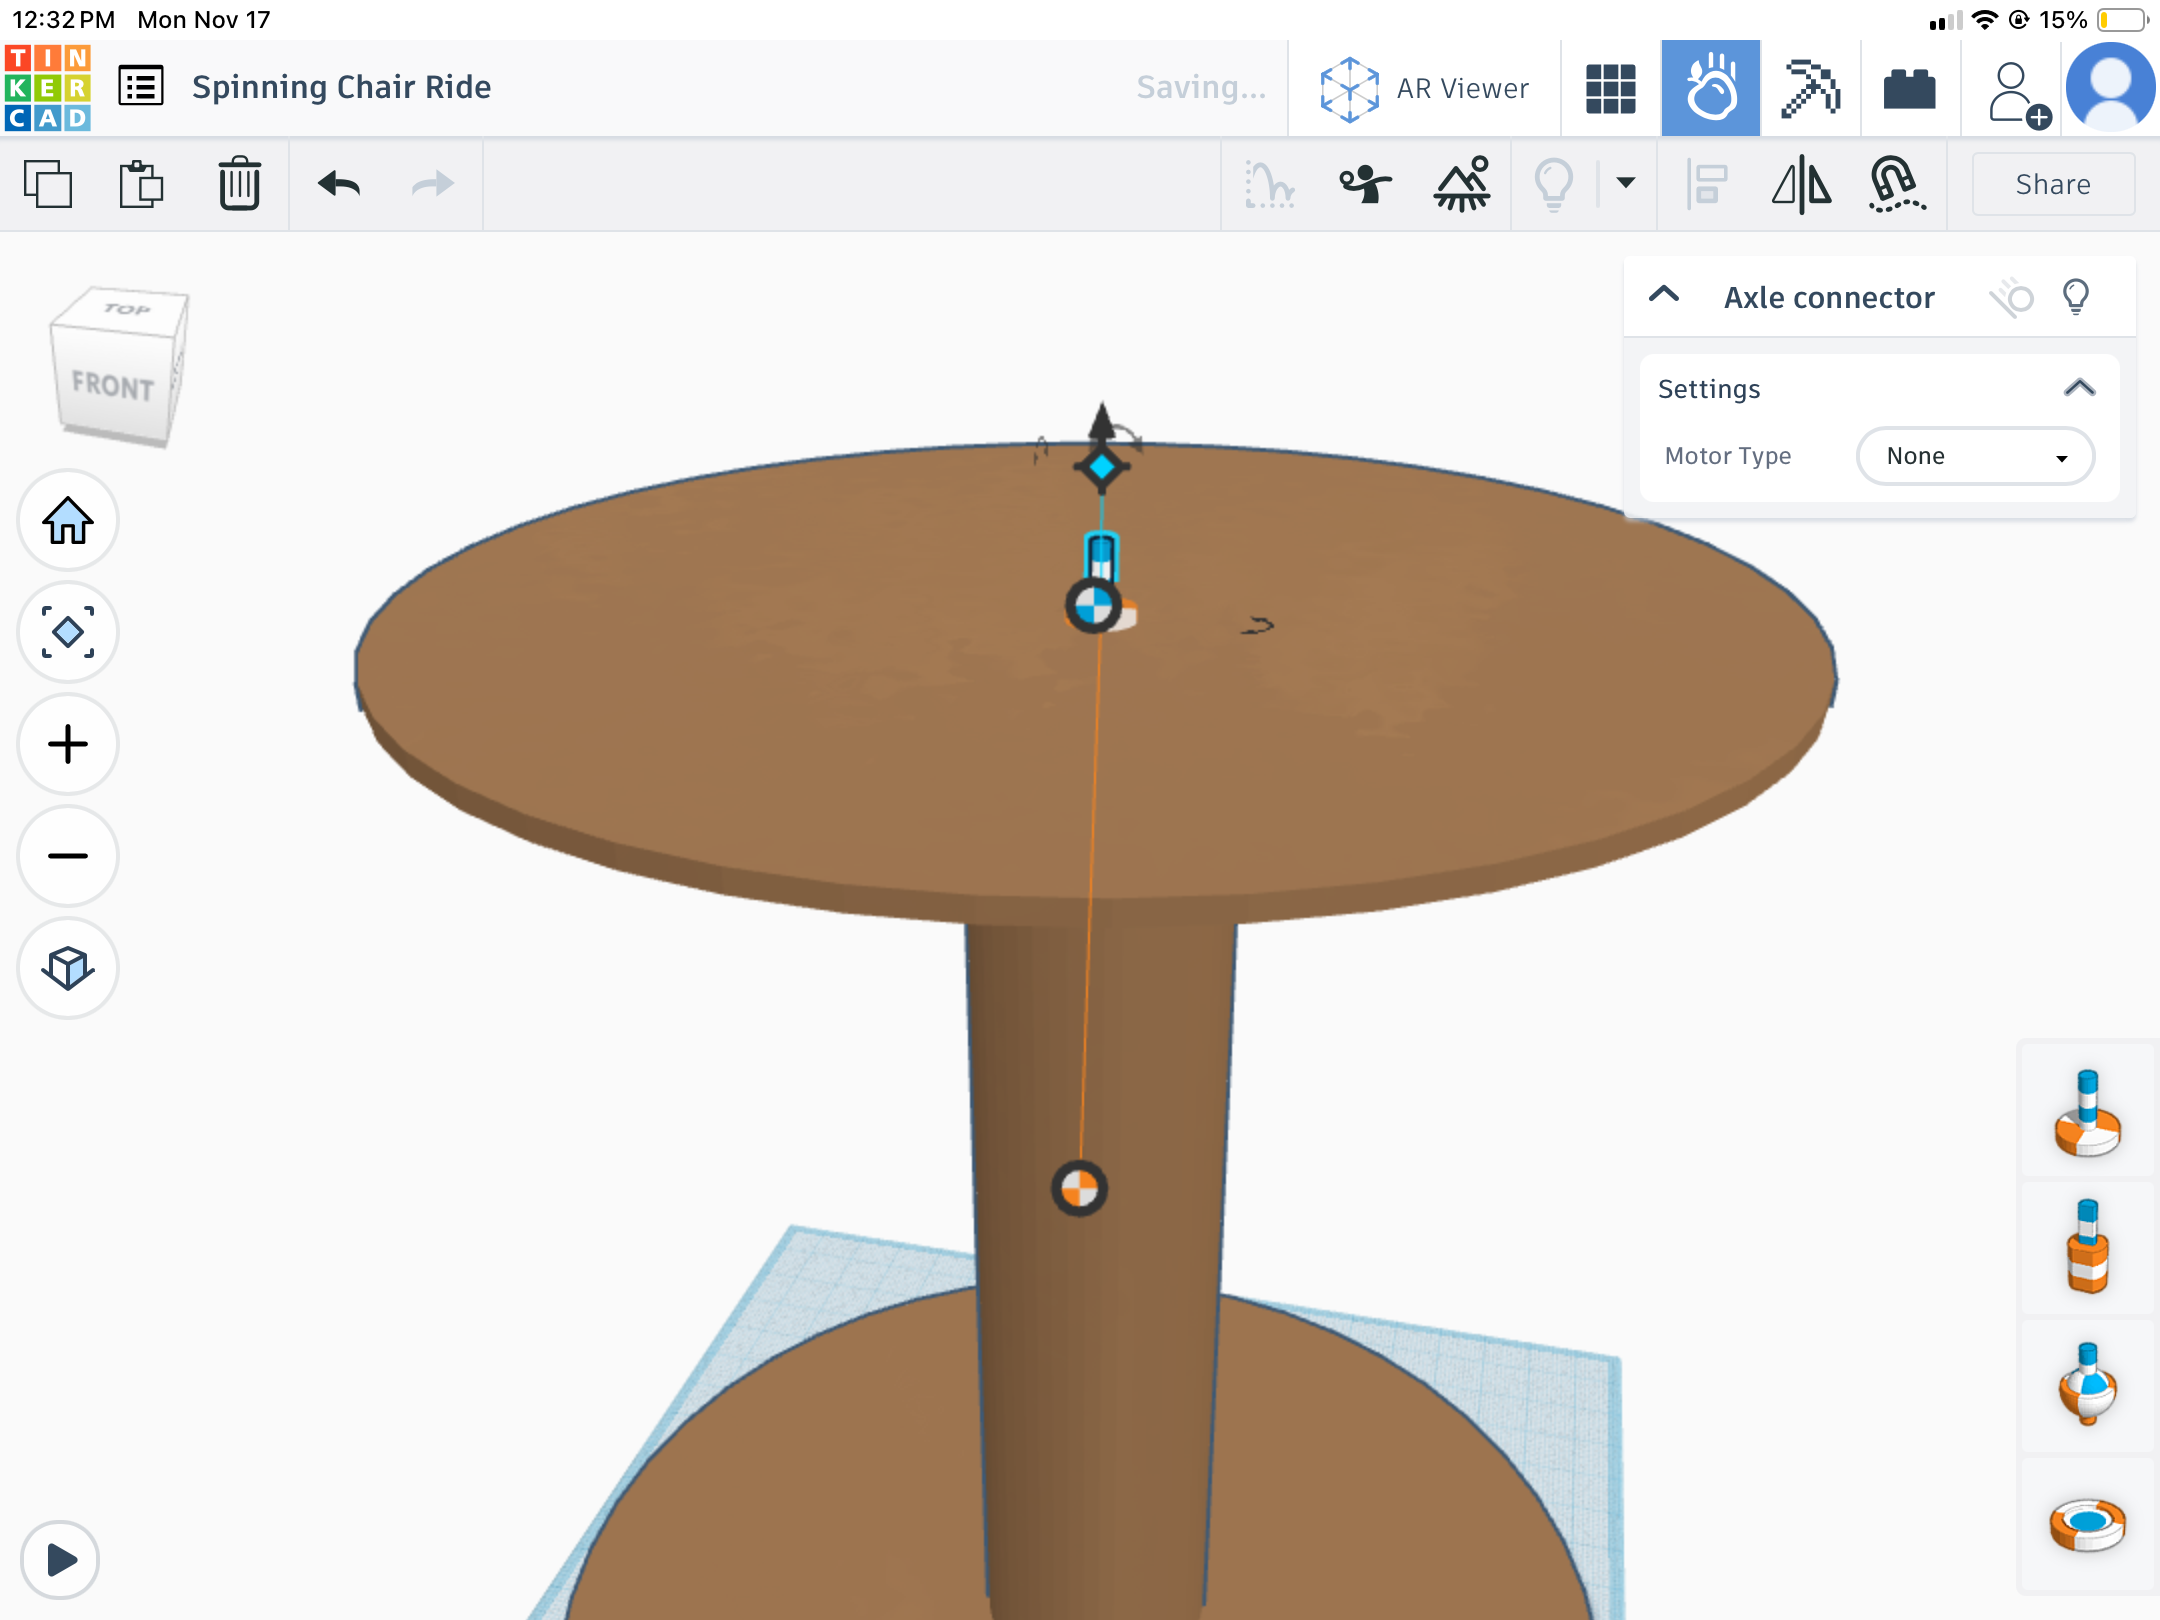
Task: Click the magnet cruise snap icon
Action: (1897, 184)
